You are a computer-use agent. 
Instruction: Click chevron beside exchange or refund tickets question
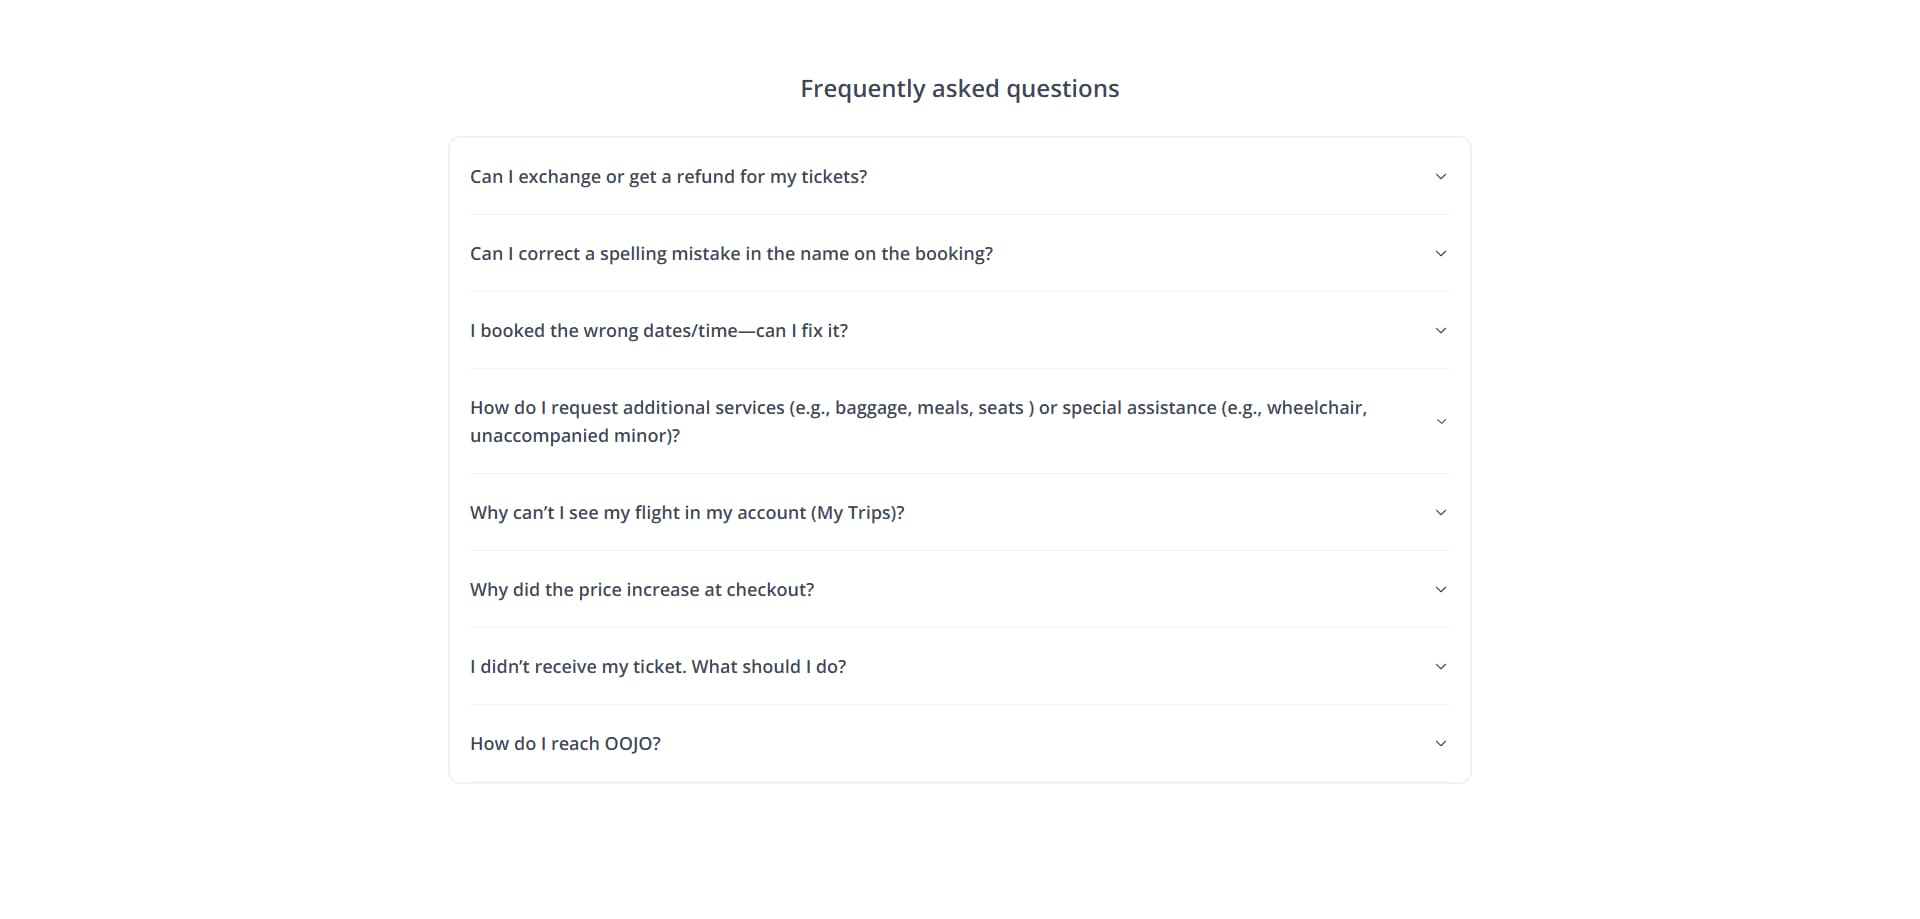click(x=1441, y=177)
